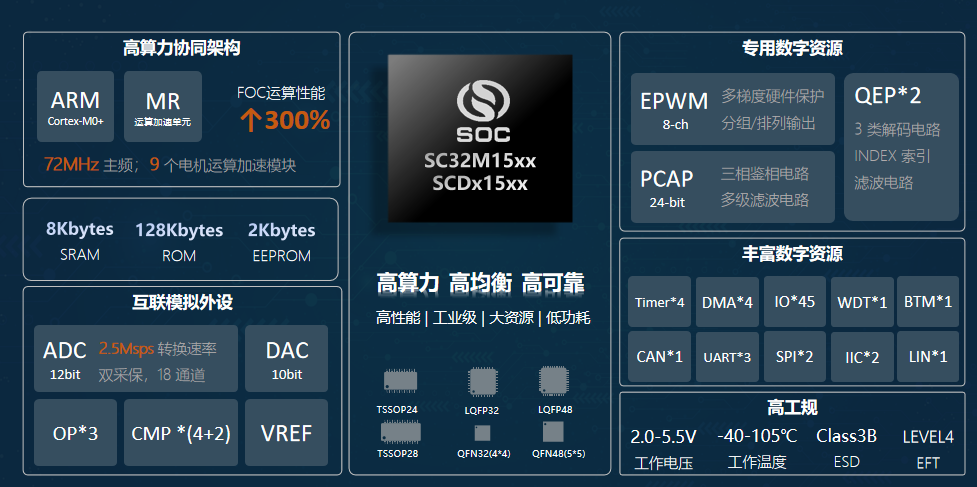This screenshot has height=487, width=977.
Task: Click the orange up arrow beside 300%
Action: pyautogui.click(x=250, y=120)
